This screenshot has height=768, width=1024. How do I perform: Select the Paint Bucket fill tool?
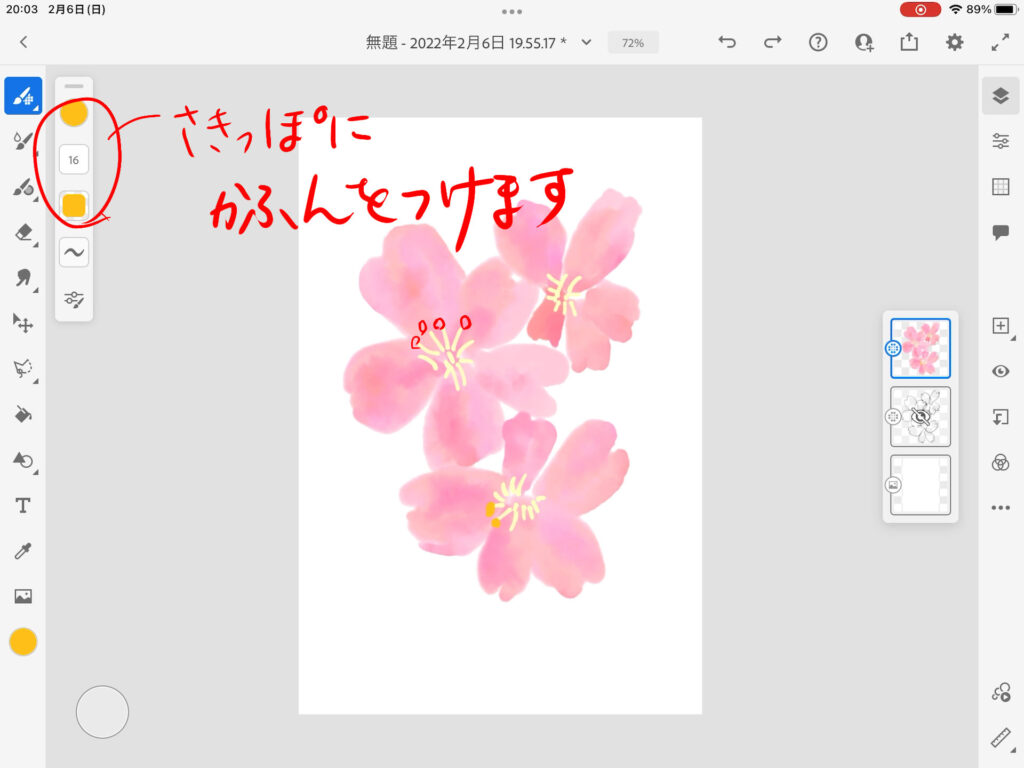(23, 414)
